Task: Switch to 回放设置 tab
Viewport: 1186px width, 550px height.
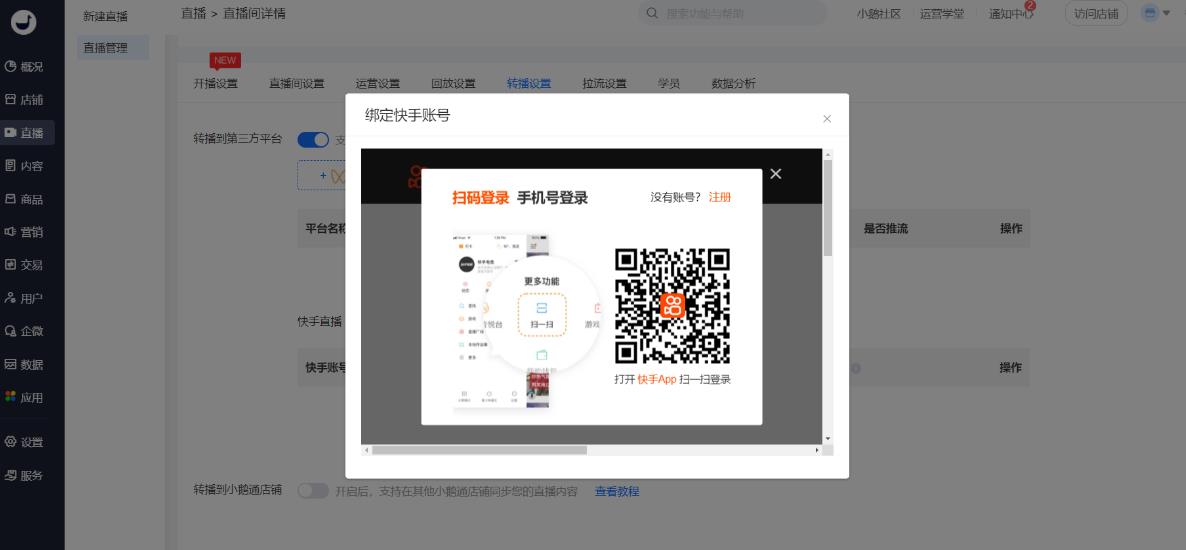Action: click(453, 84)
